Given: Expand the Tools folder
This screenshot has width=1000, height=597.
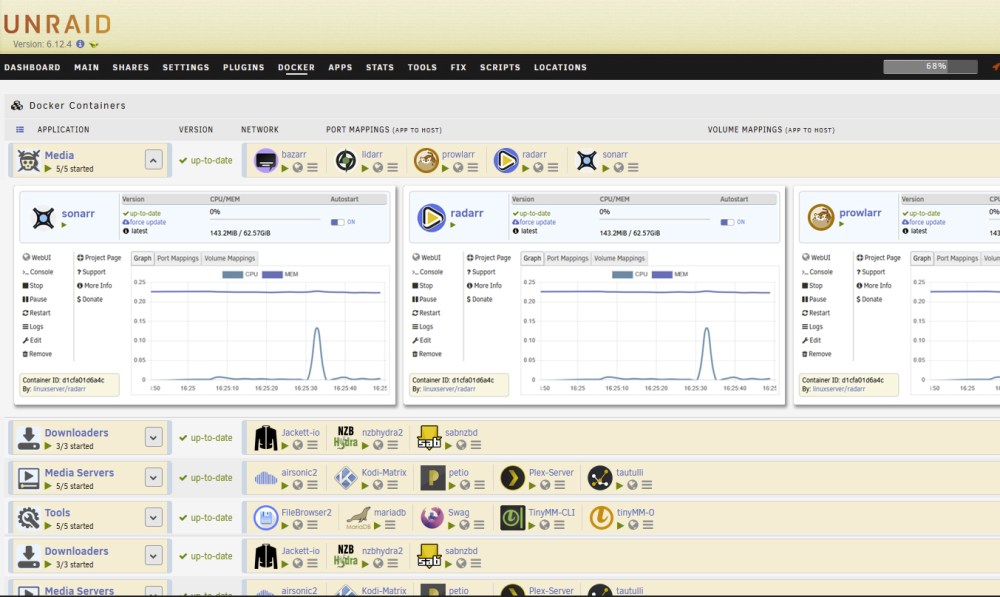Looking at the screenshot, I should click(153, 517).
